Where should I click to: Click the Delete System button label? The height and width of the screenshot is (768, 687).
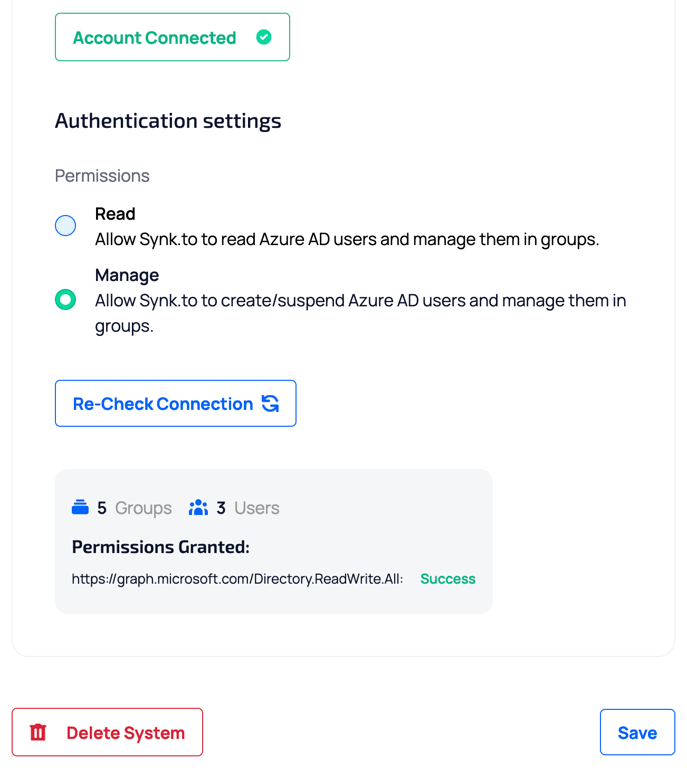[x=125, y=733]
